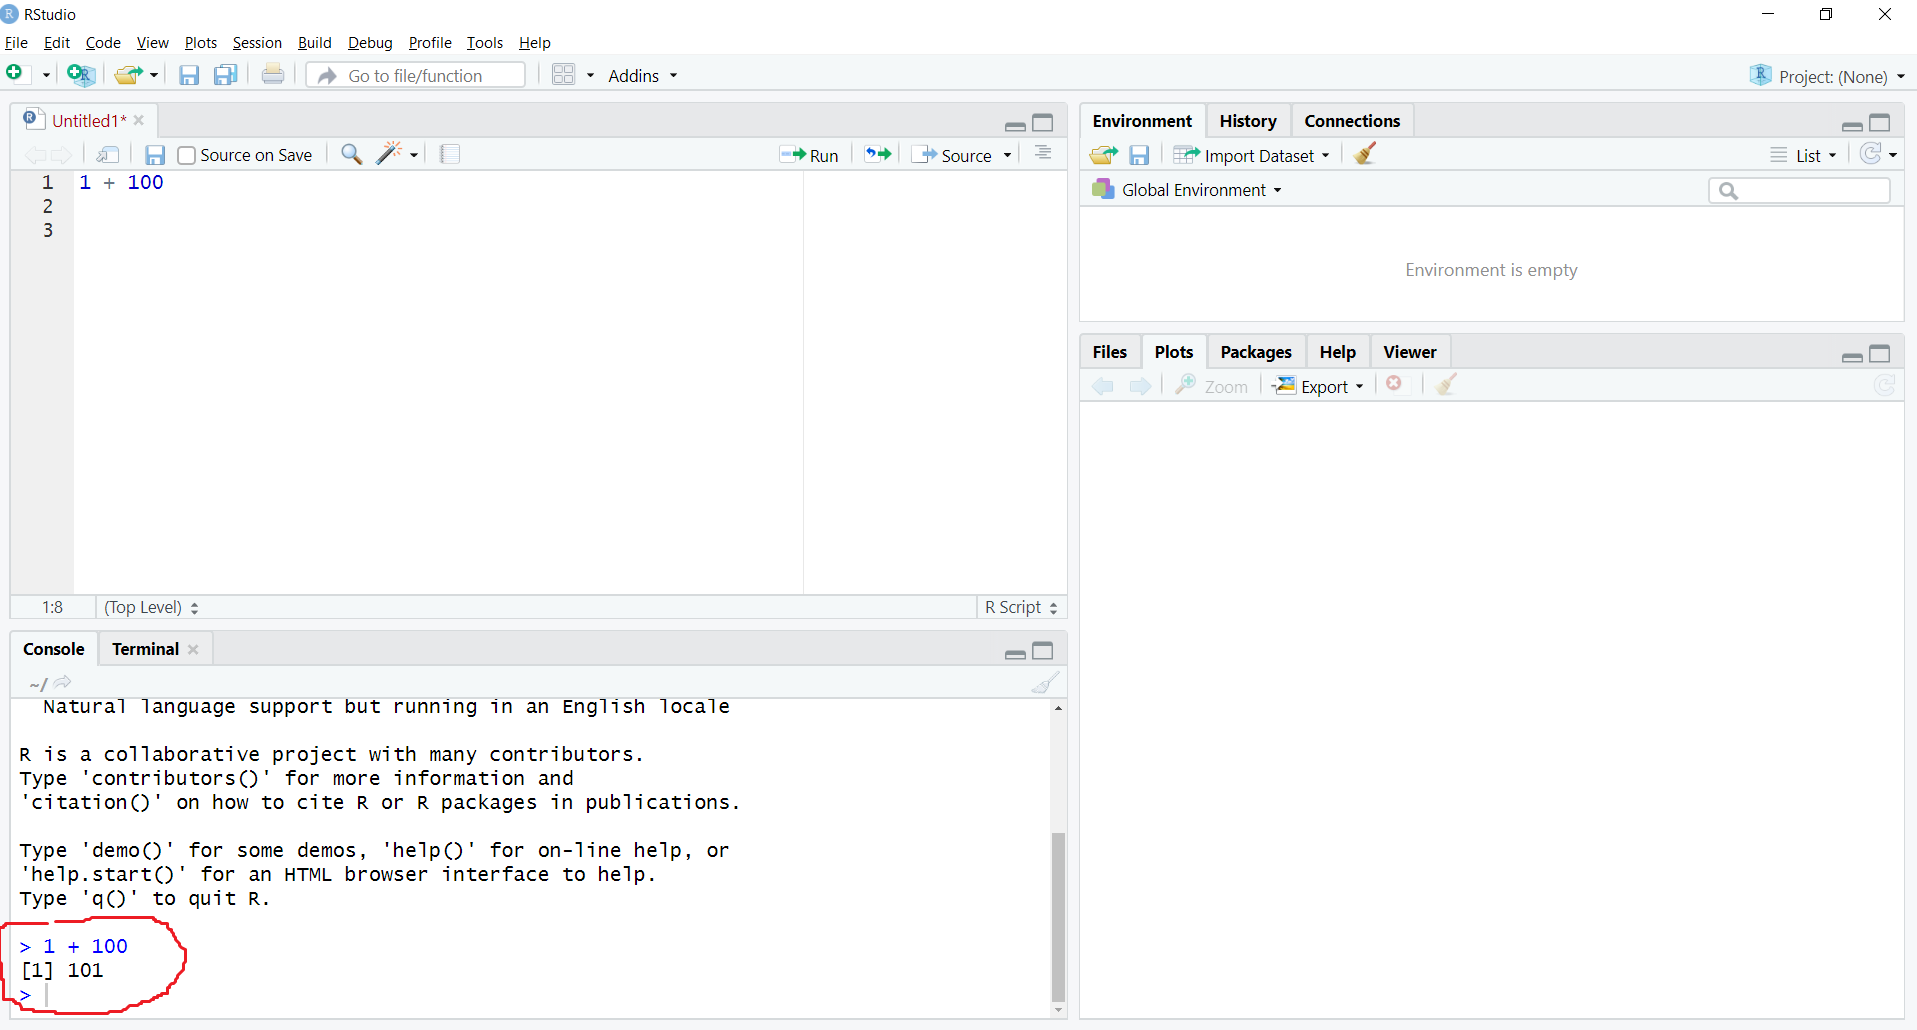The height and width of the screenshot is (1030, 1917).
Task: Close the Terminal tab
Action: 193,649
